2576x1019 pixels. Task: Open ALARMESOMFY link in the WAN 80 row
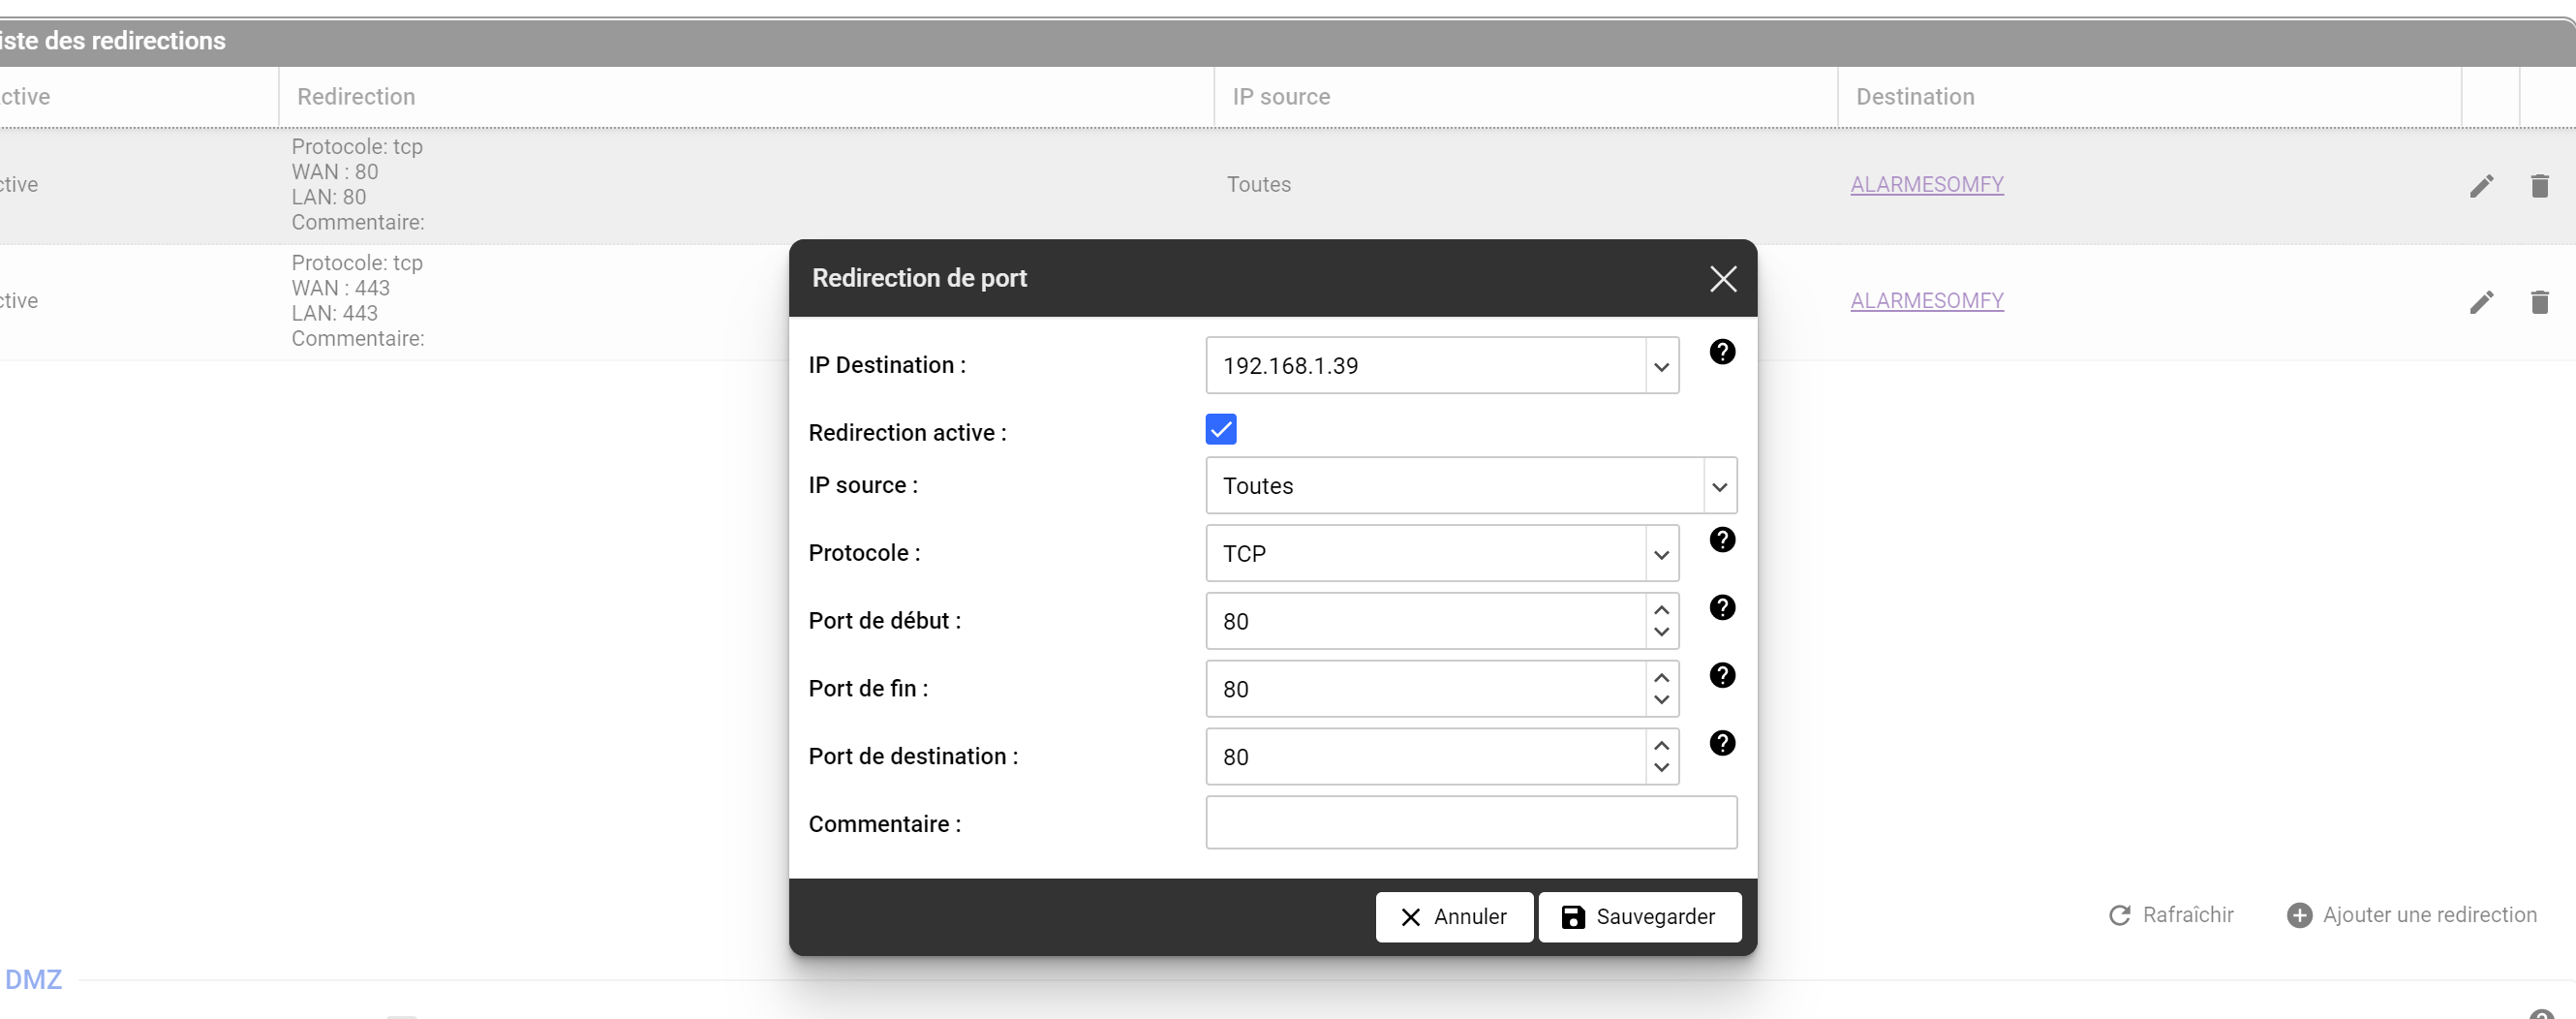click(1927, 185)
